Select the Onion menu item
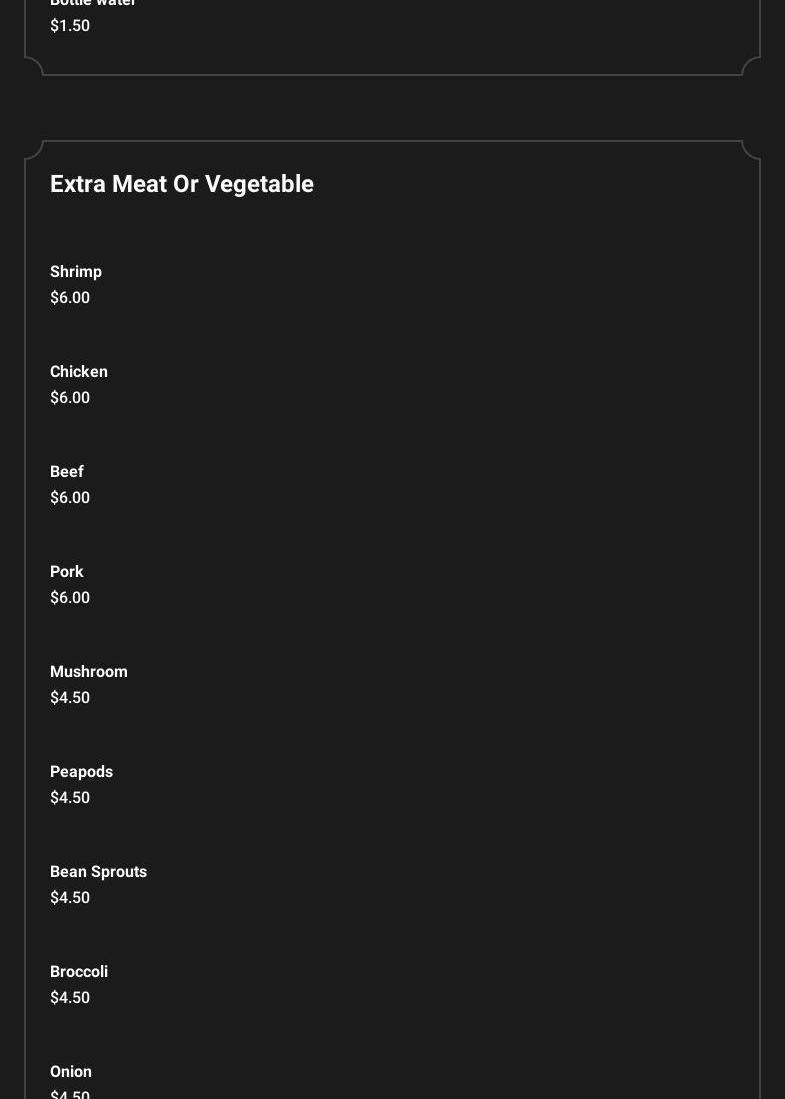 71,1072
